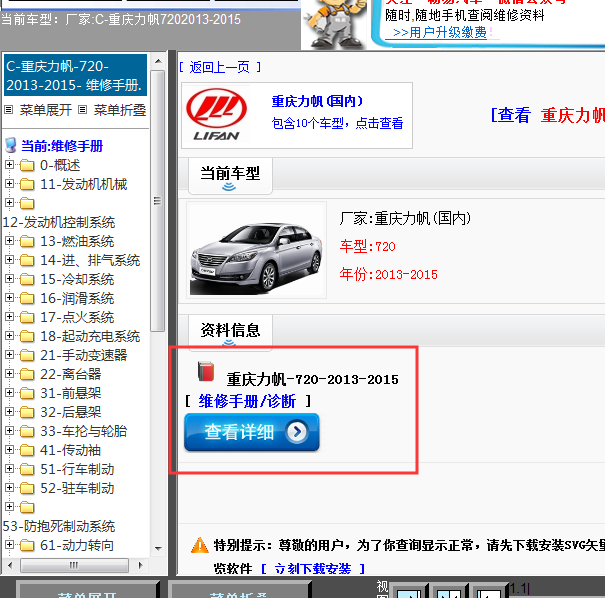The height and width of the screenshot is (598, 605).
Task: Click 包含10个车型,点击查看 link
Action: pyautogui.click(x=338, y=123)
